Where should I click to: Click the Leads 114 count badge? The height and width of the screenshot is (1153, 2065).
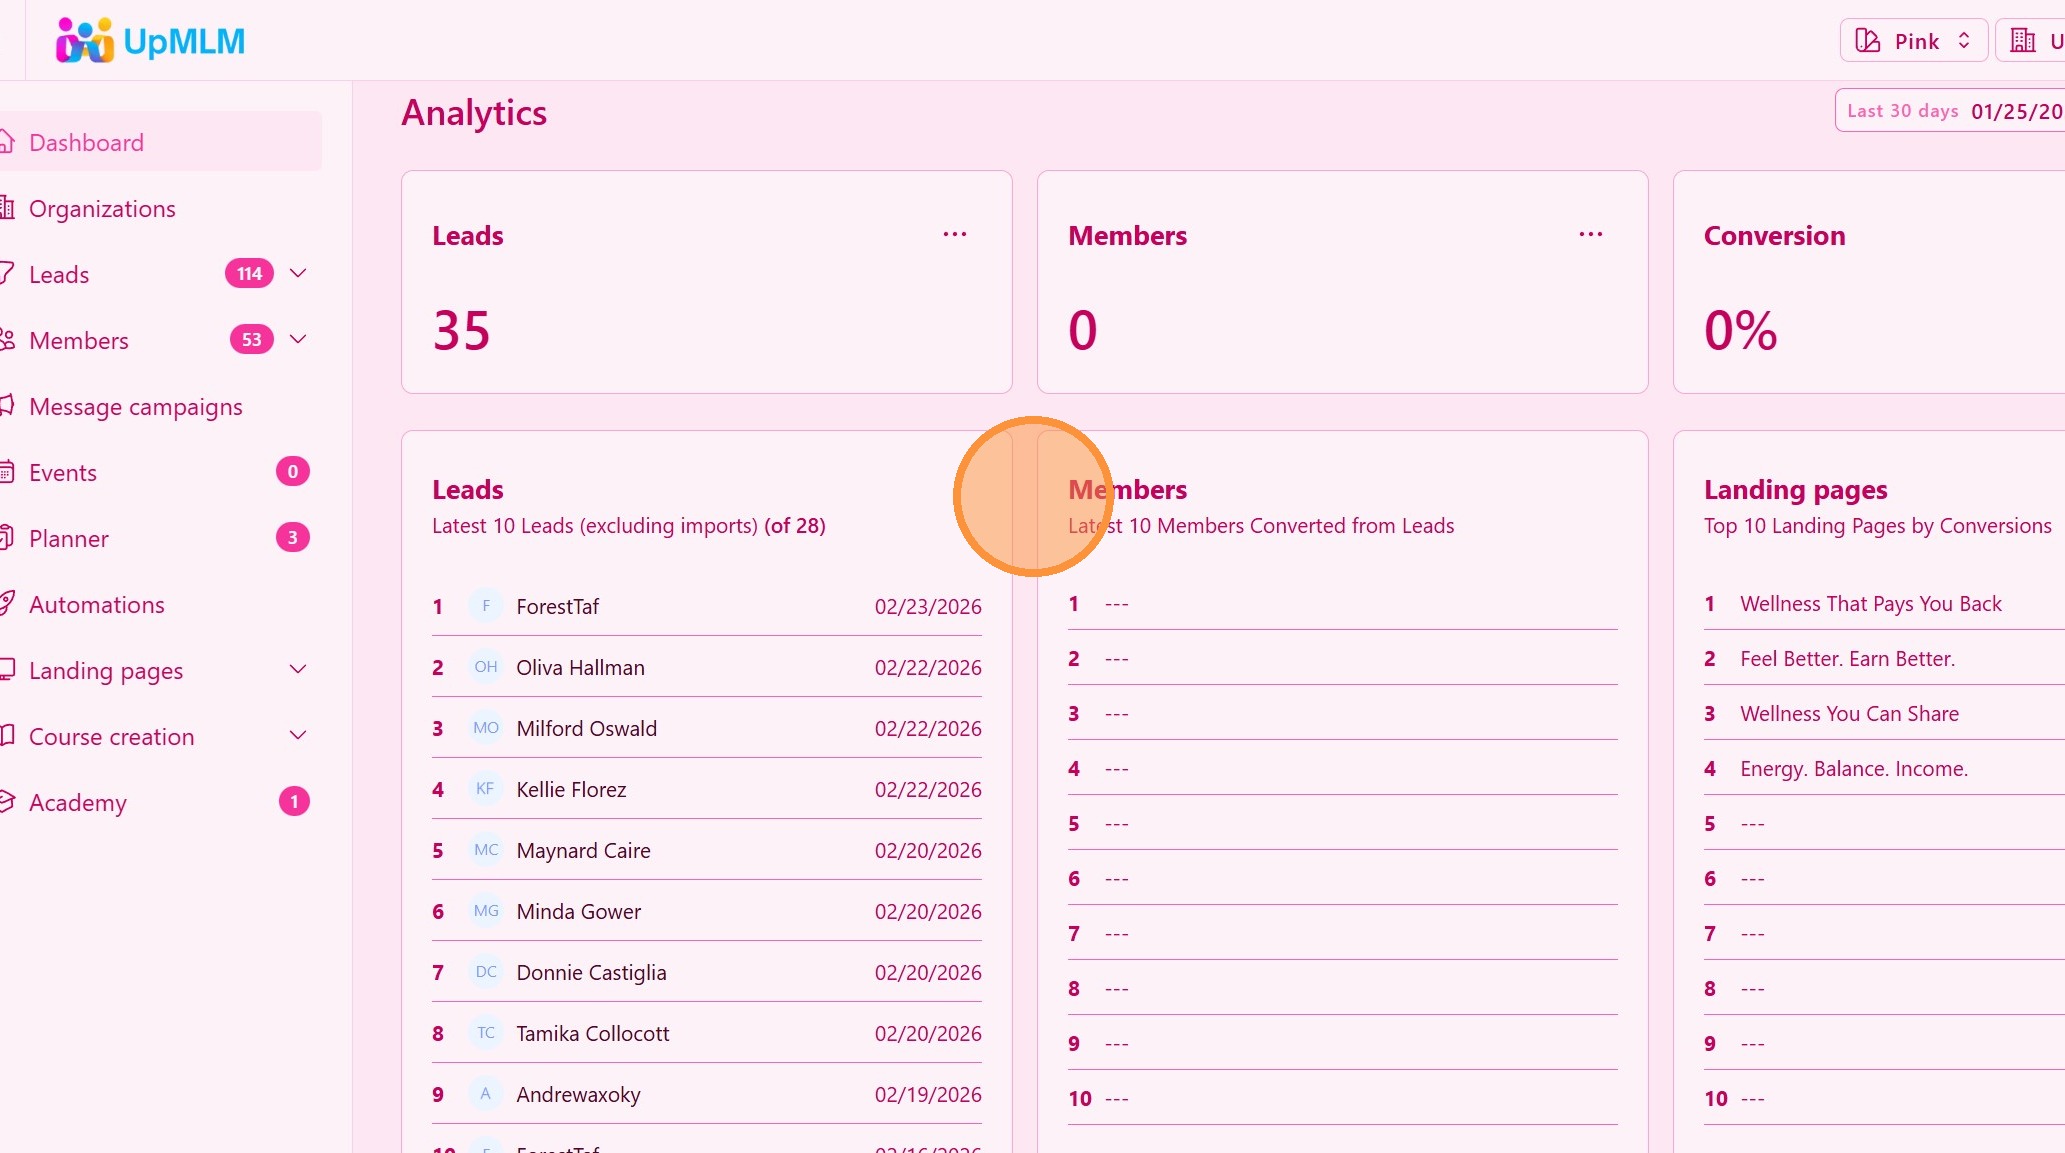249,274
